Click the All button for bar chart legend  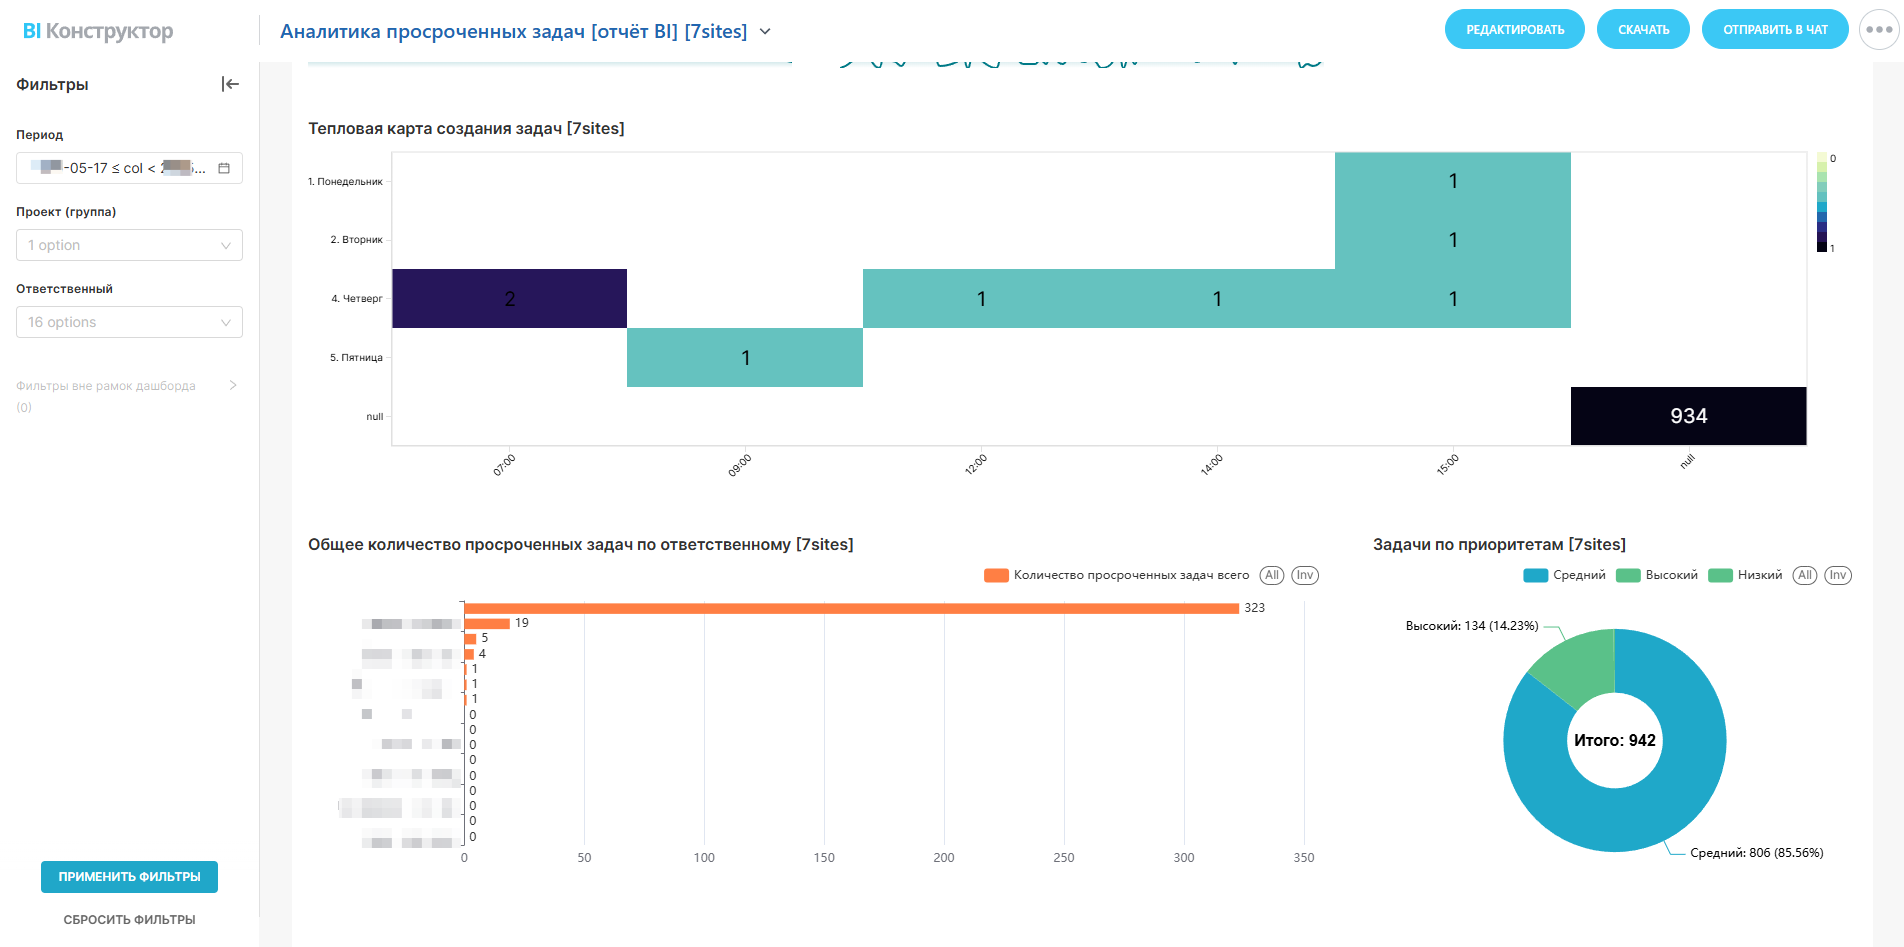click(x=1271, y=575)
